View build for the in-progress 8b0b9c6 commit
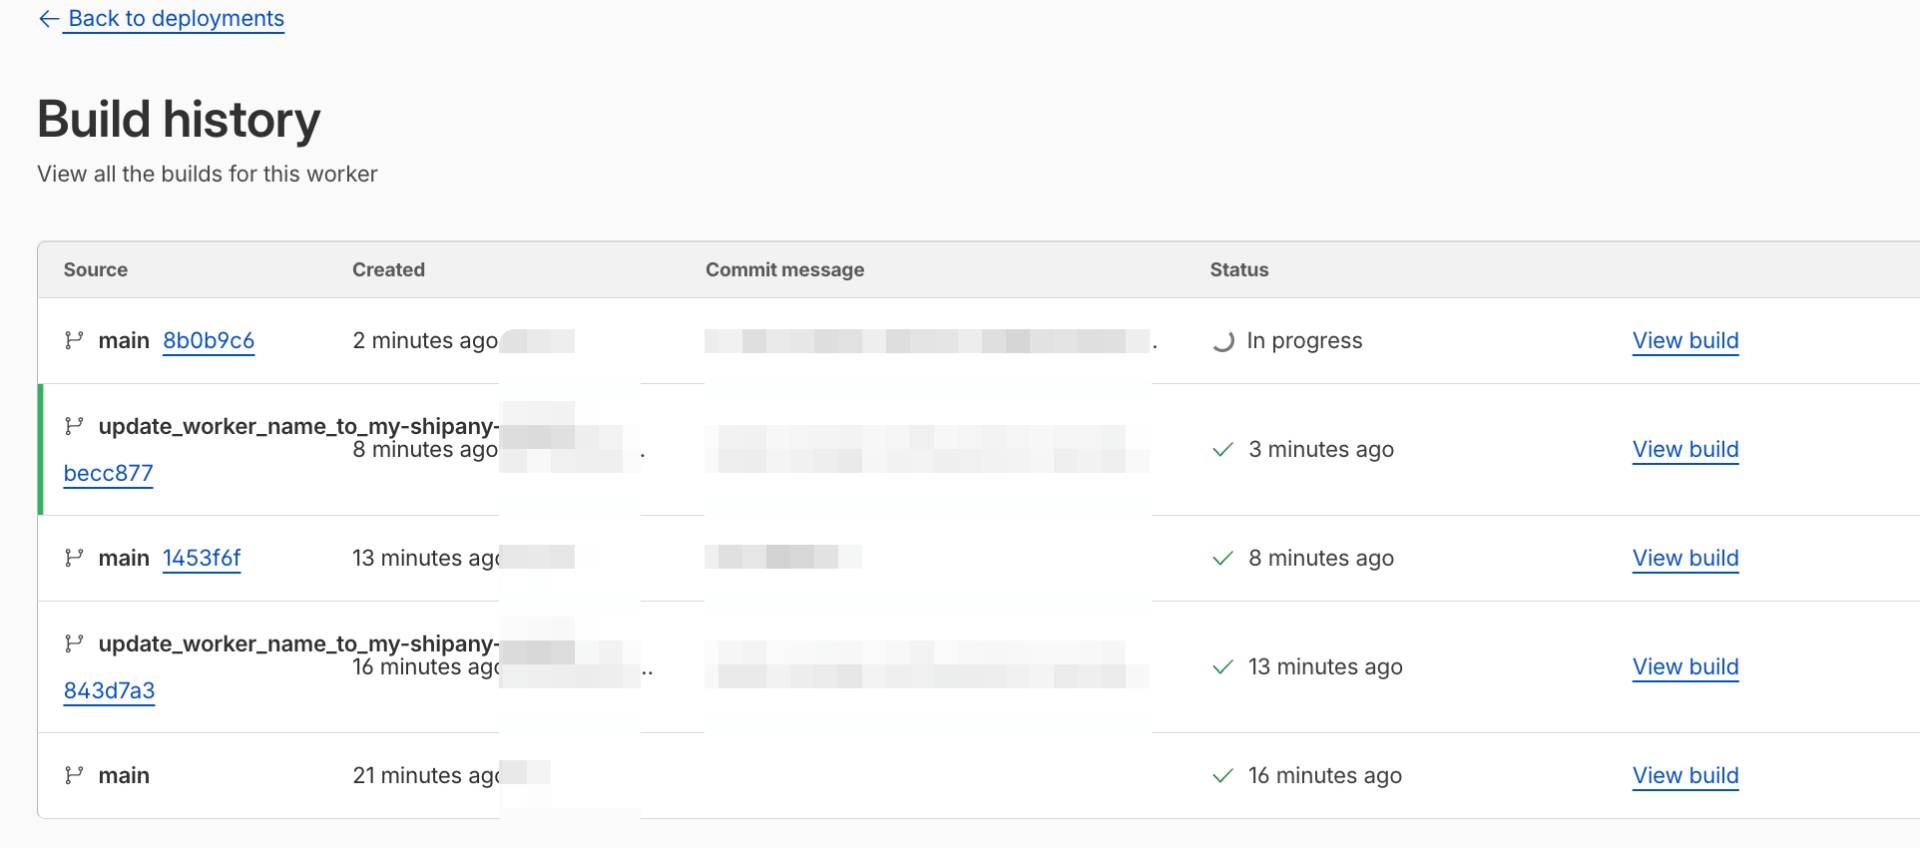This screenshot has height=848, width=1920. 1685,341
